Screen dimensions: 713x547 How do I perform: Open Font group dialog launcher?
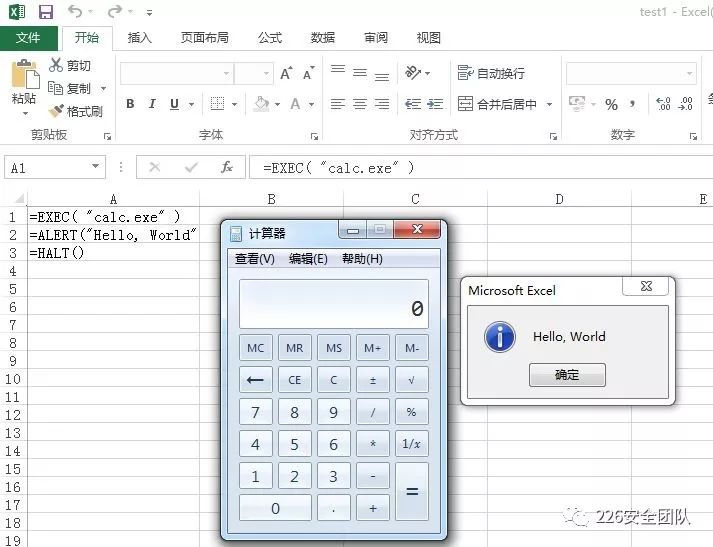click(314, 136)
